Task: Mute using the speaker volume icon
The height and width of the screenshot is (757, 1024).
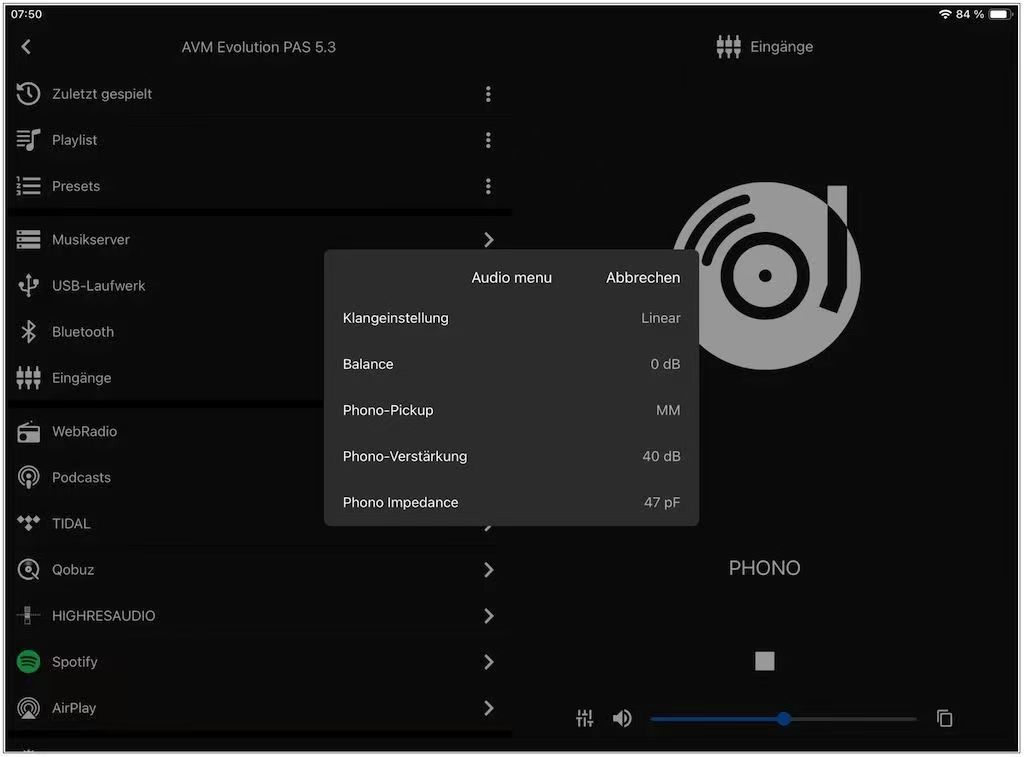Action: [622, 718]
